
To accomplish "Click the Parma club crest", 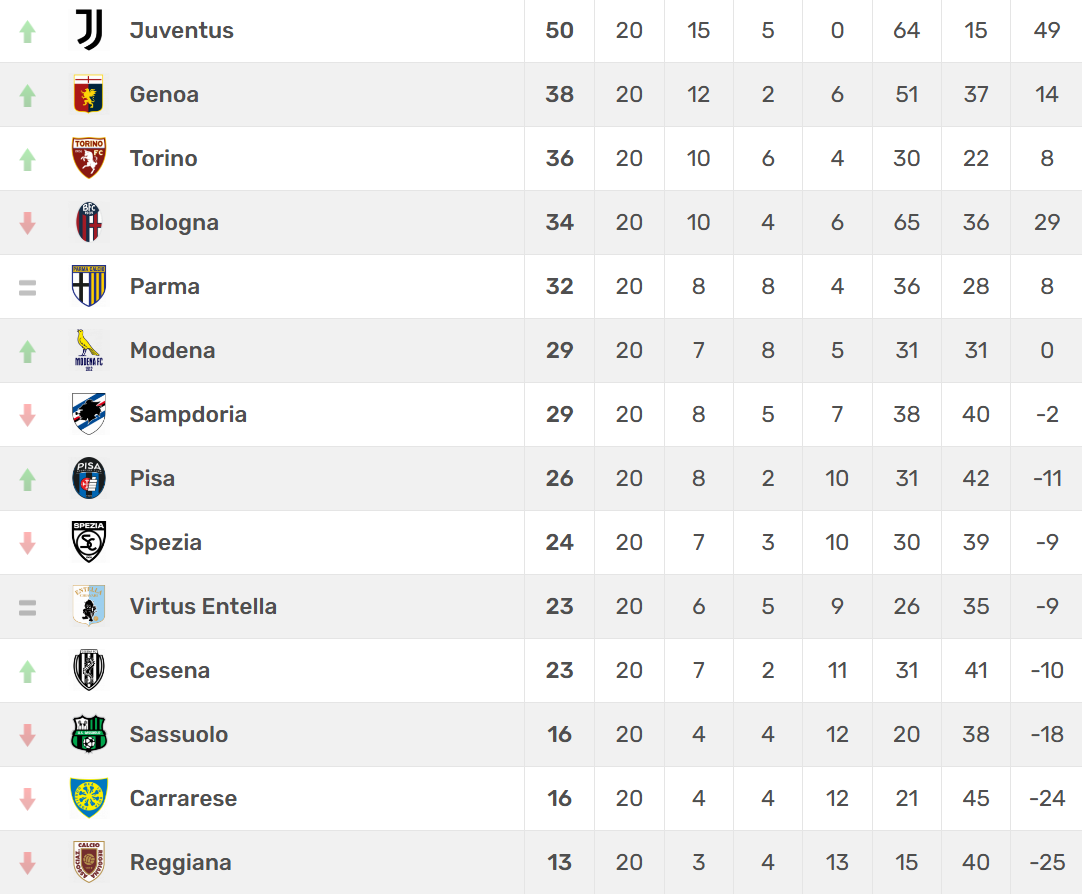I will (x=89, y=286).
